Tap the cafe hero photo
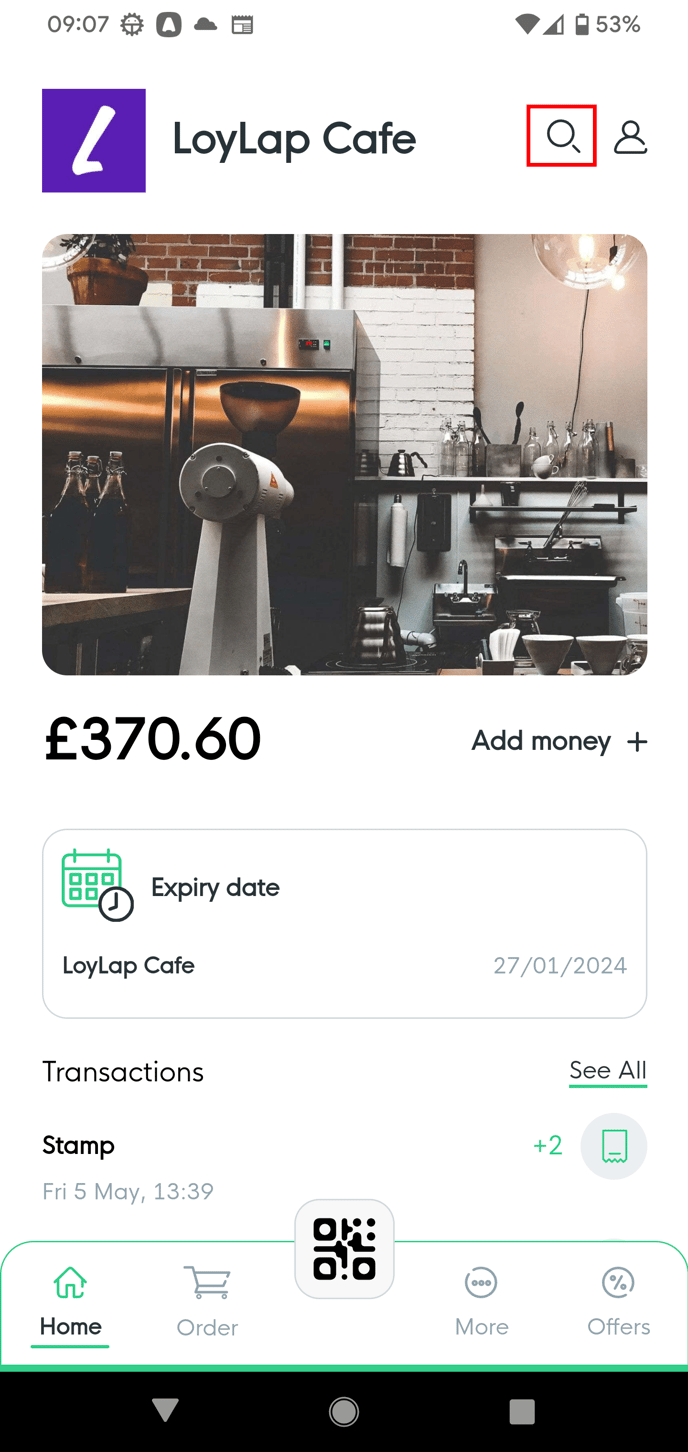The width and height of the screenshot is (688, 1452). pos(344,453)
